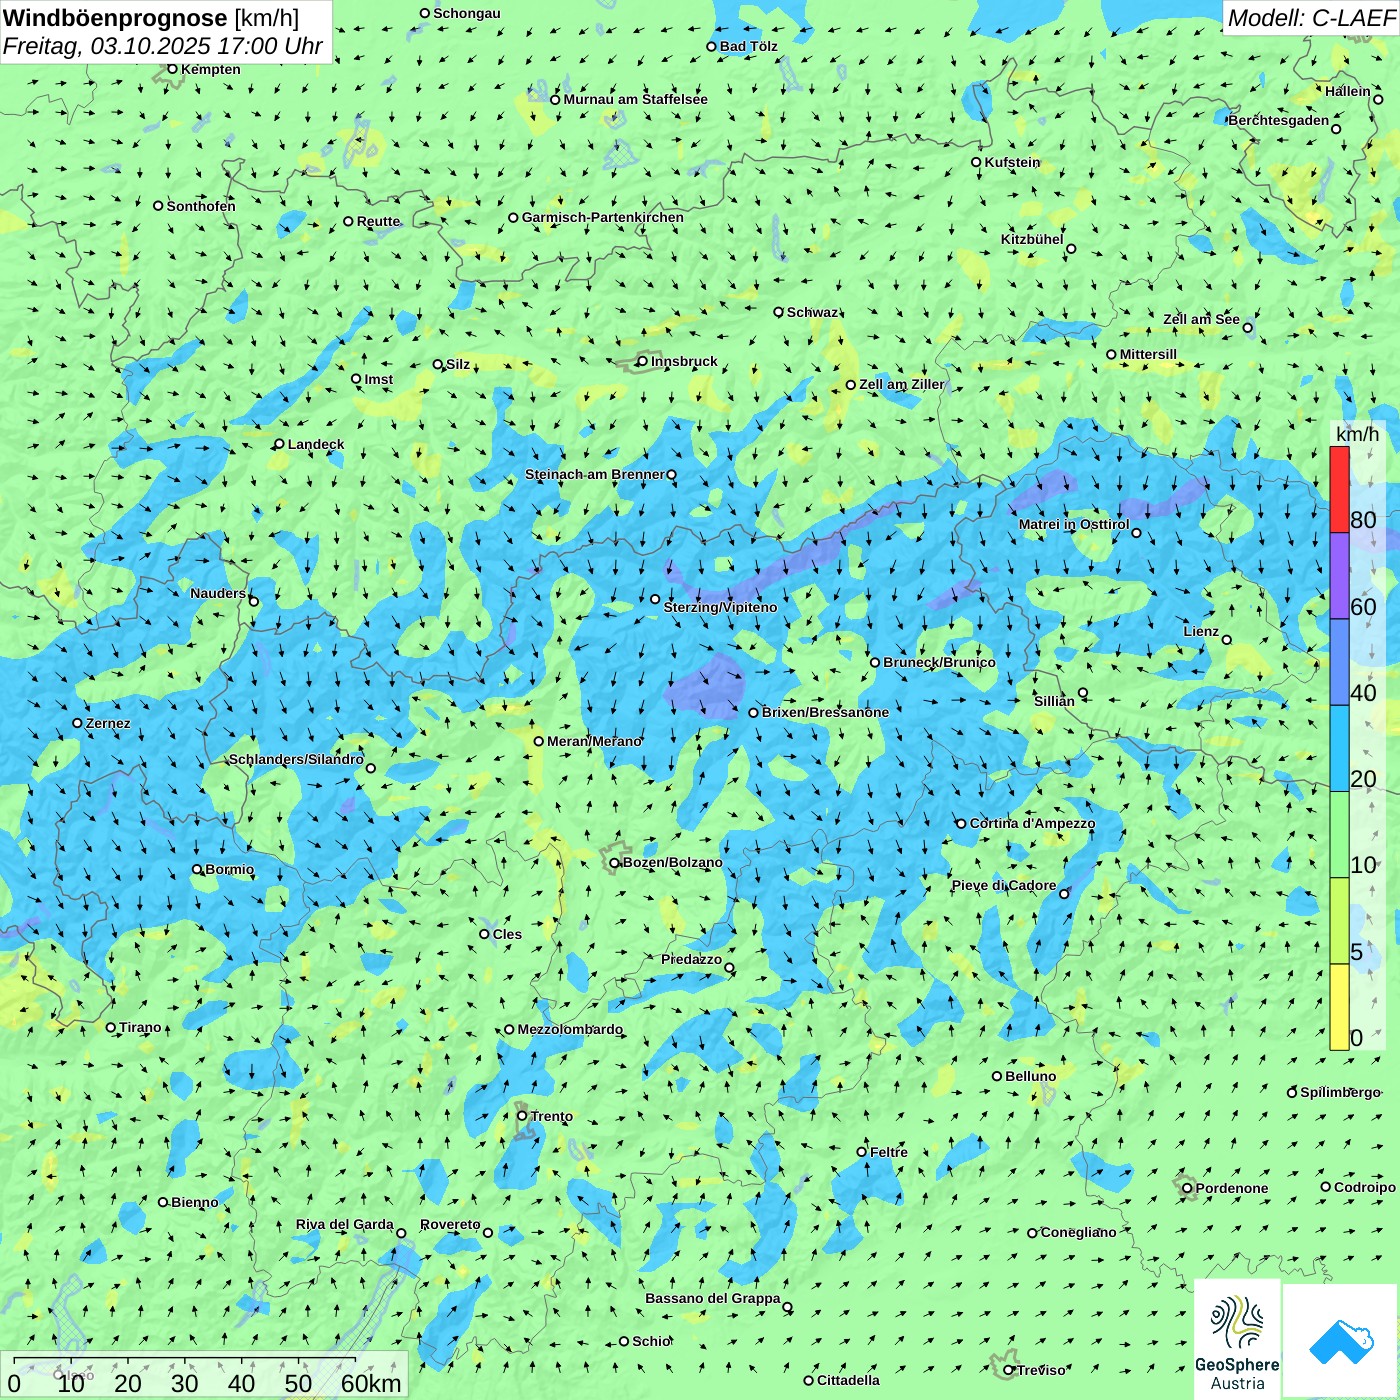Image resolution: width=1400 pixels, height=1400 pixels.
Task: Click the Matrei in Osttirol label
Action: [x=1074, y=524]
